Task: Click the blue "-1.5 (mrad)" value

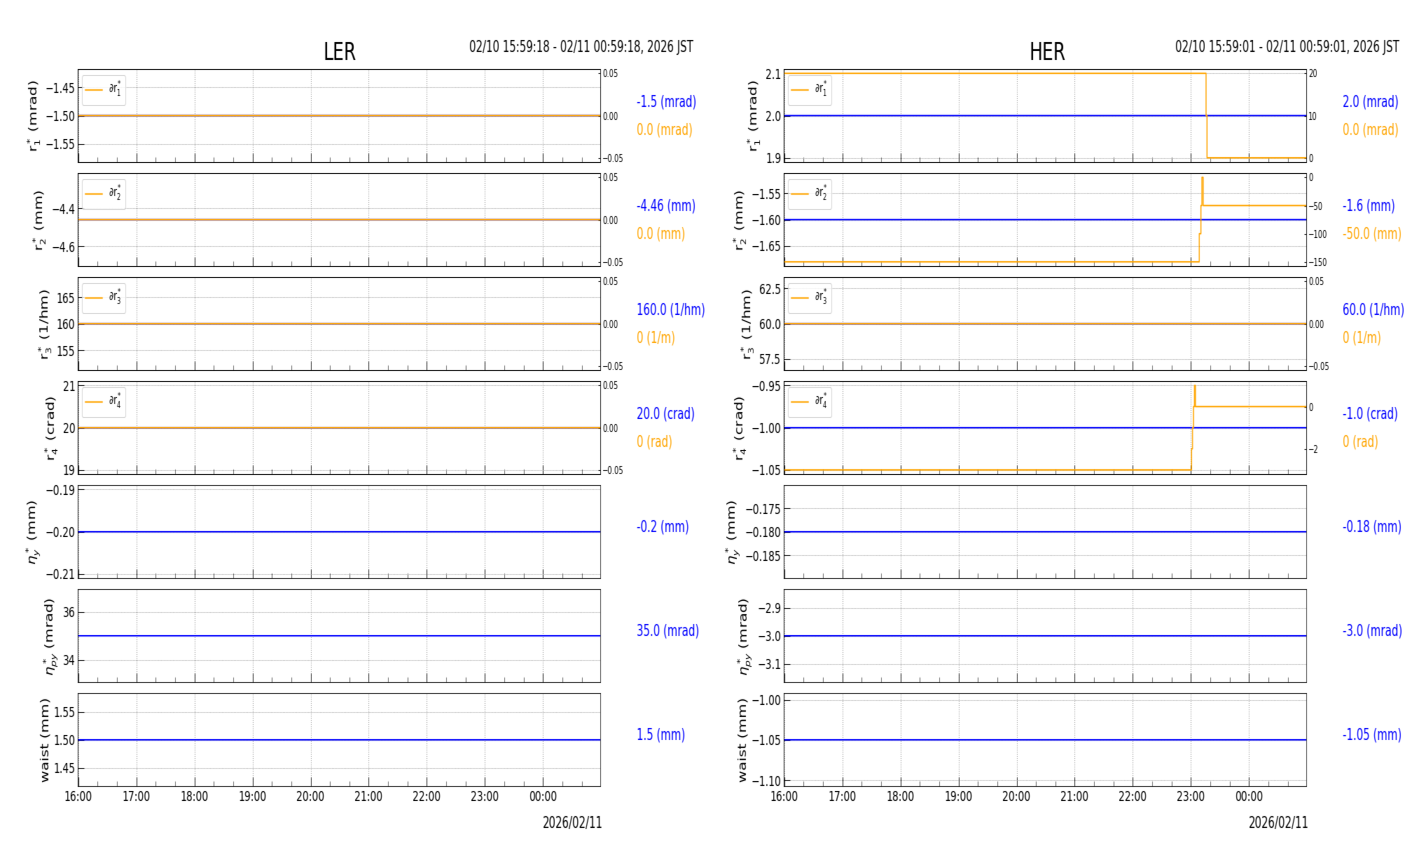Action: (666, 102)
